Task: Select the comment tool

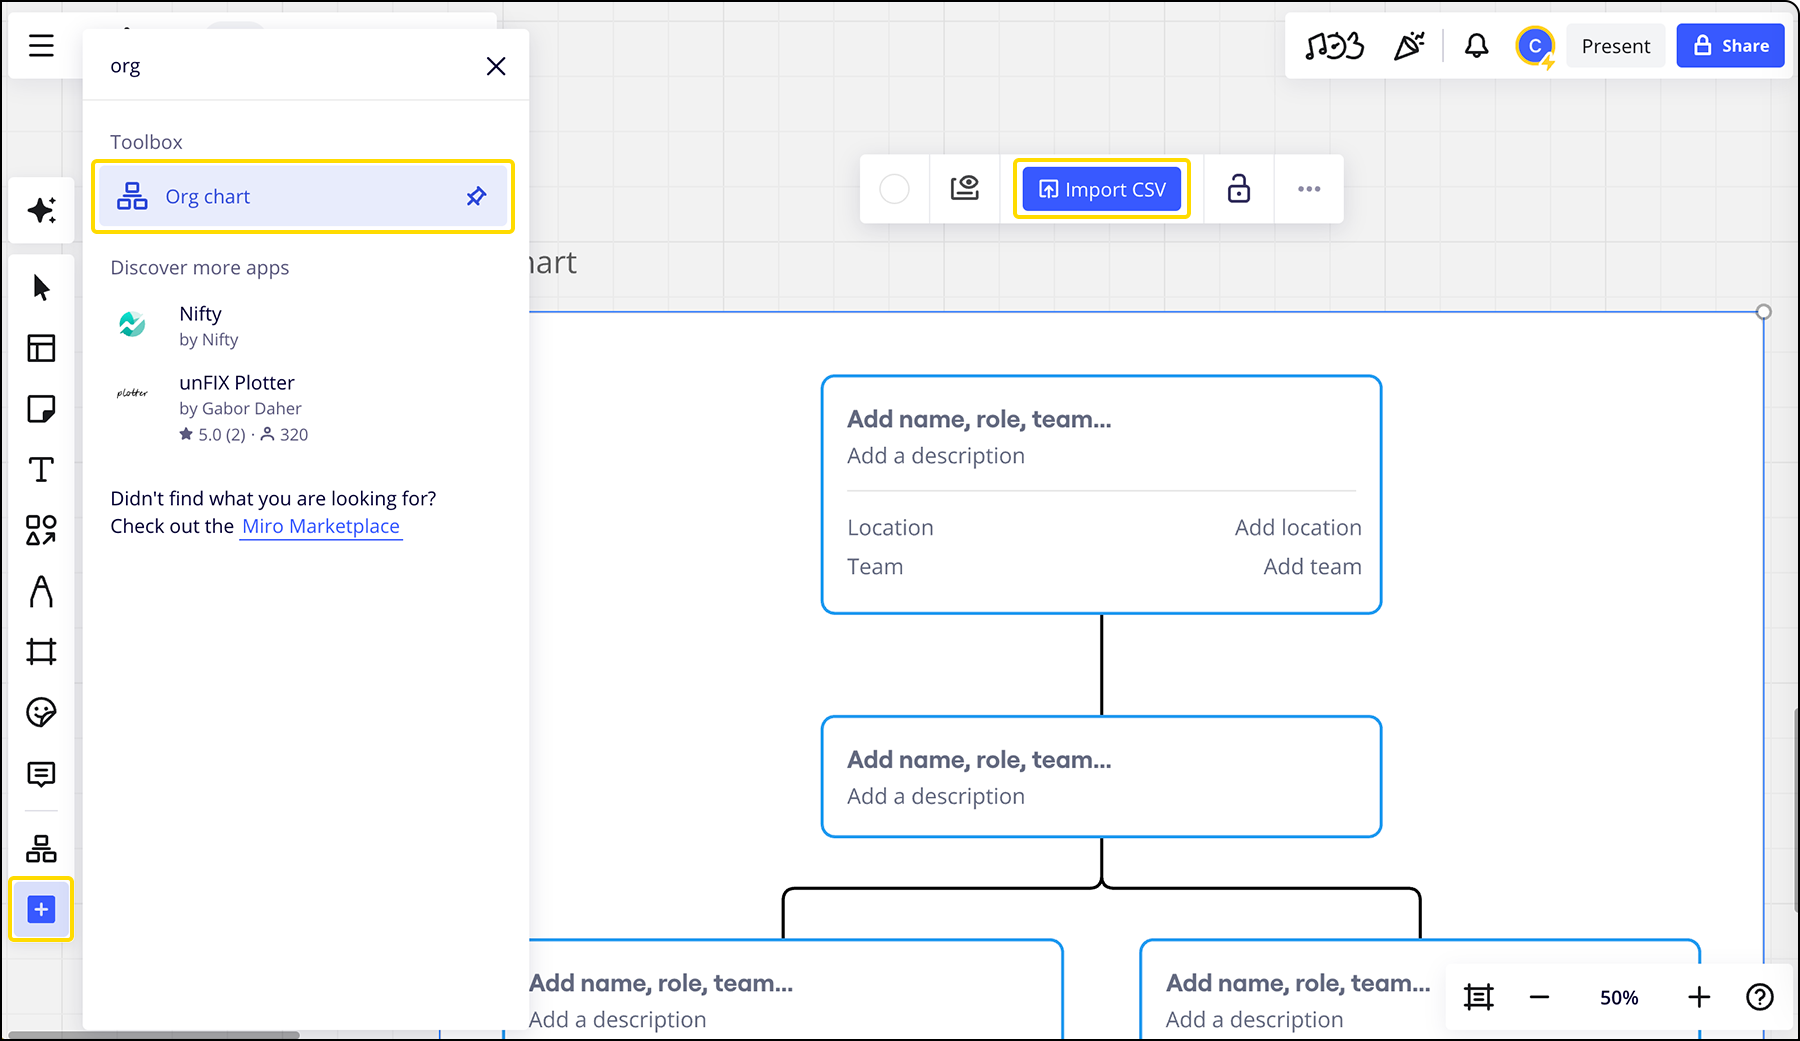Action: click(41, 774)
